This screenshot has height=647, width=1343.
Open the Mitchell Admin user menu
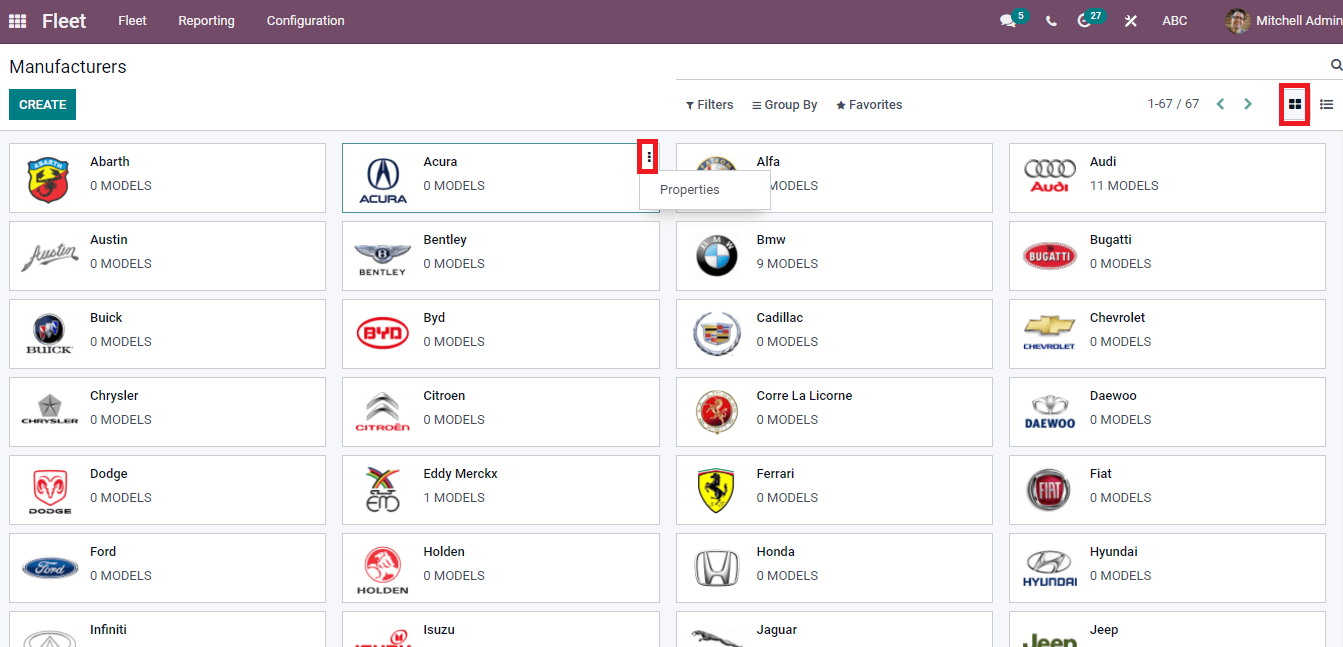click(x=1285, y=21)
